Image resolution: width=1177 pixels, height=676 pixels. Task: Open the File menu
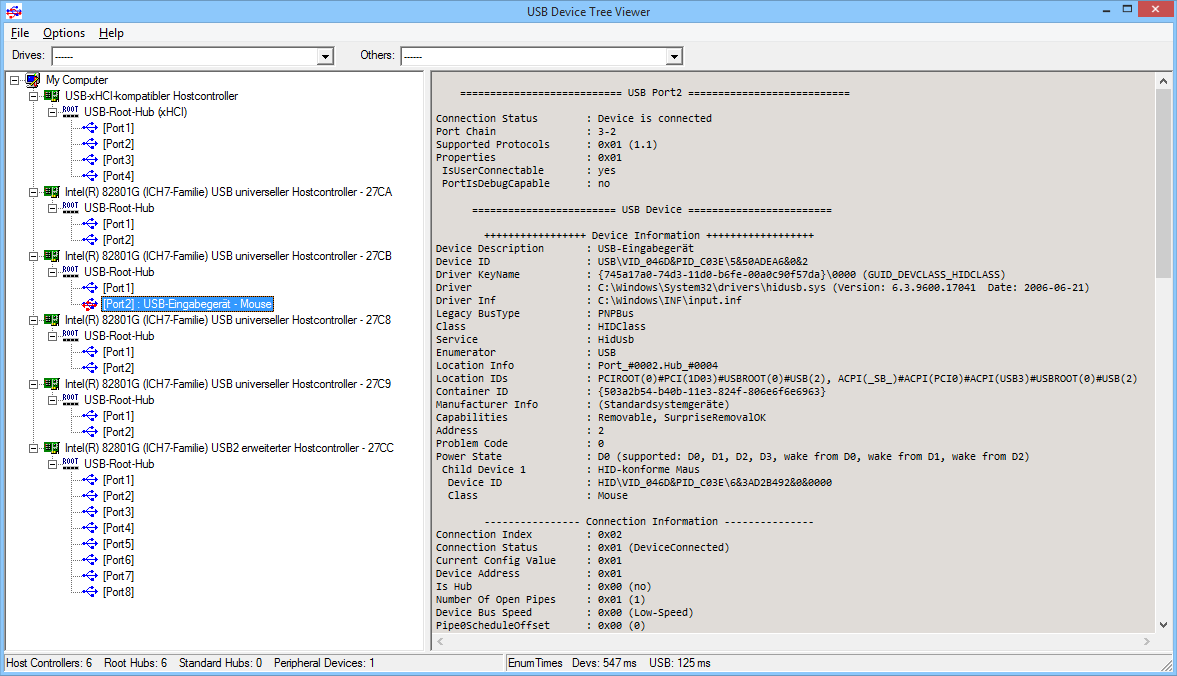point(20,33)
